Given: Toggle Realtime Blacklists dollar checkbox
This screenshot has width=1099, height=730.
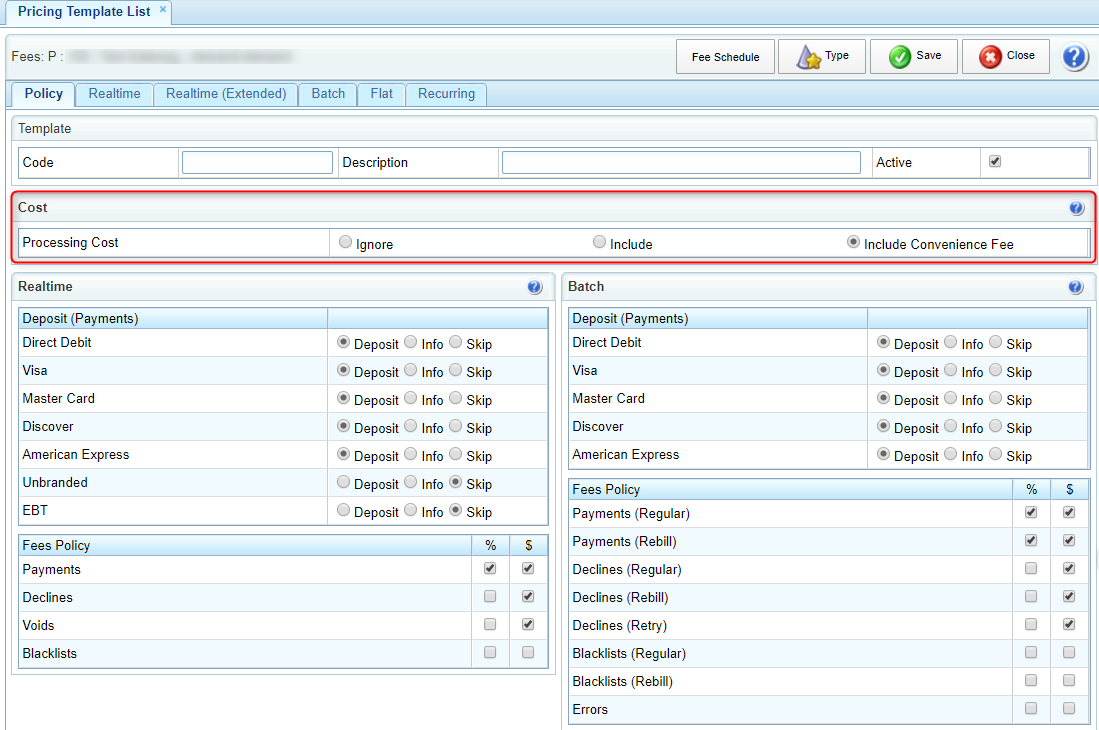Looking at the screenshot, I should pyautogui.click(x=528, y=652).
